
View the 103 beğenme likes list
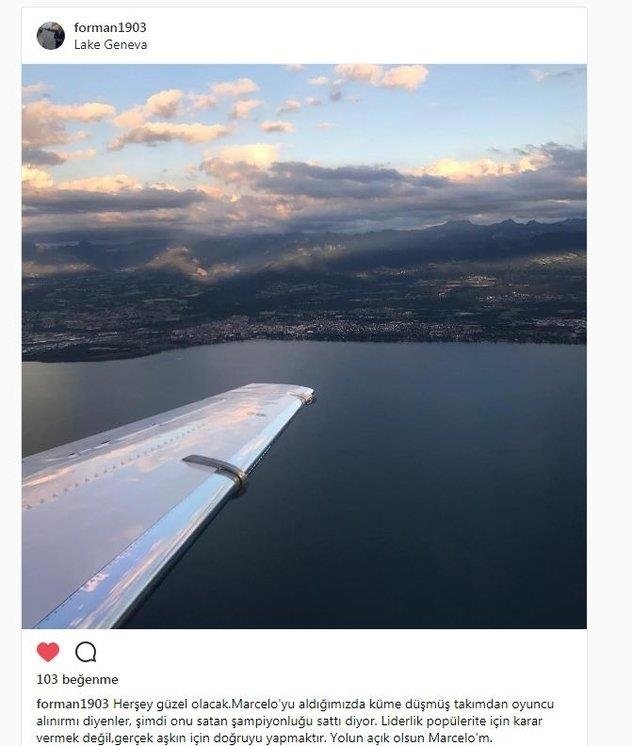pos(77,679)
